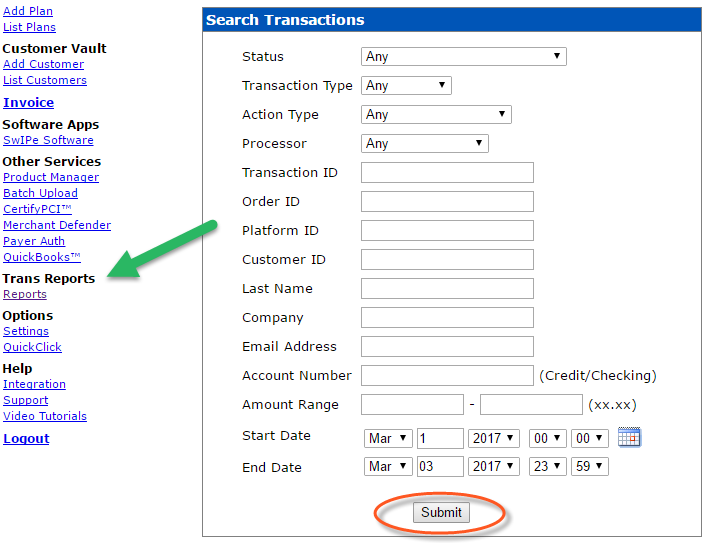Open the Transaction Type dropdown
718x547 pixels.
[x=406, y=86]
